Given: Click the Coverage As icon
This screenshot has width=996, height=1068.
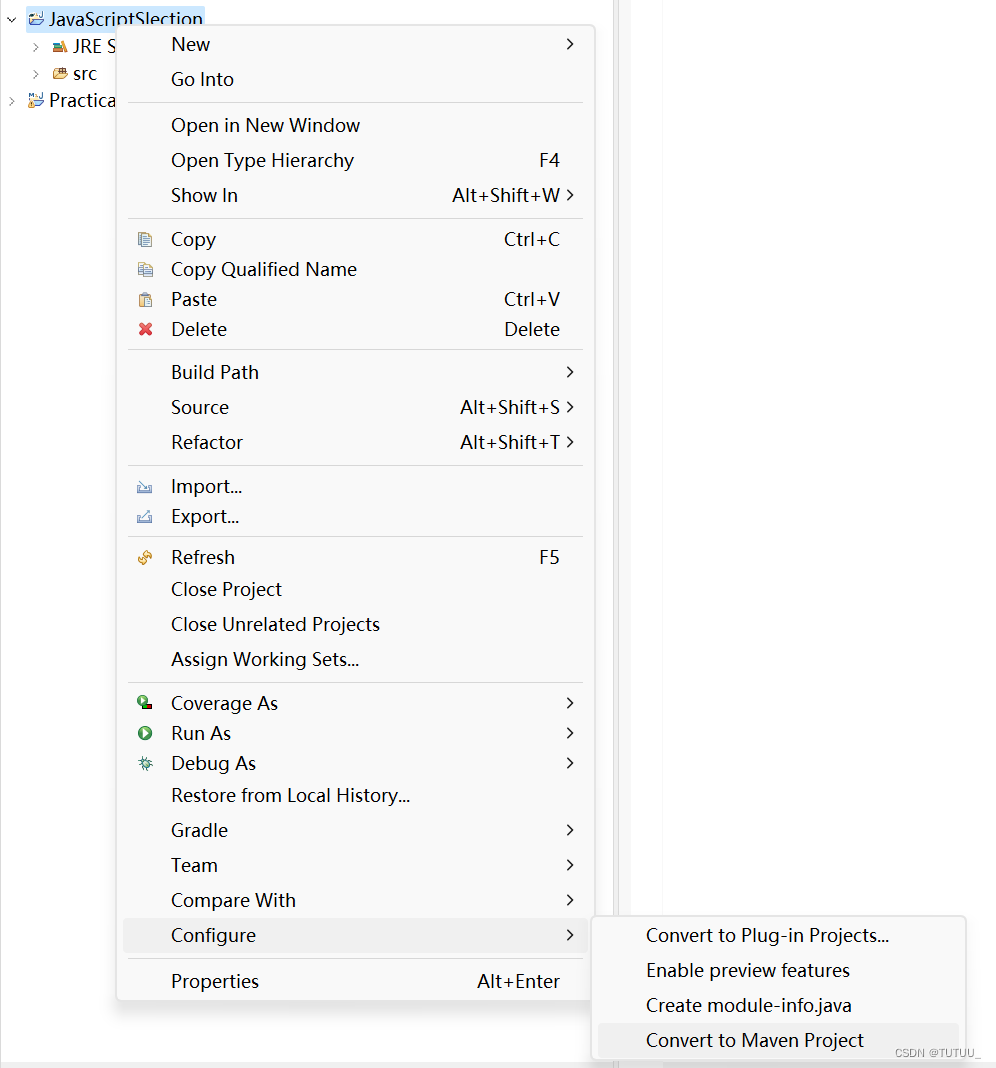Looking at the screenshot, I should [x=145, y=703].
